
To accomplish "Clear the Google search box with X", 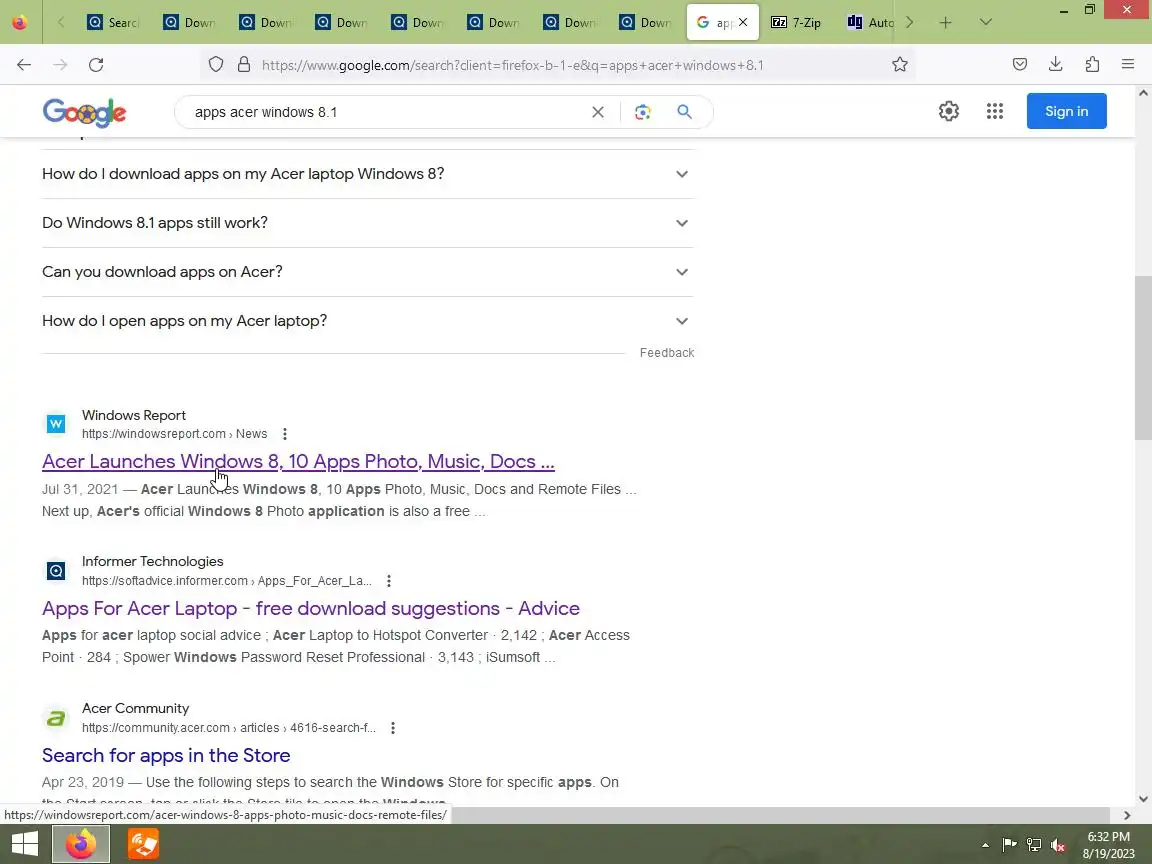I will [598, 112].
